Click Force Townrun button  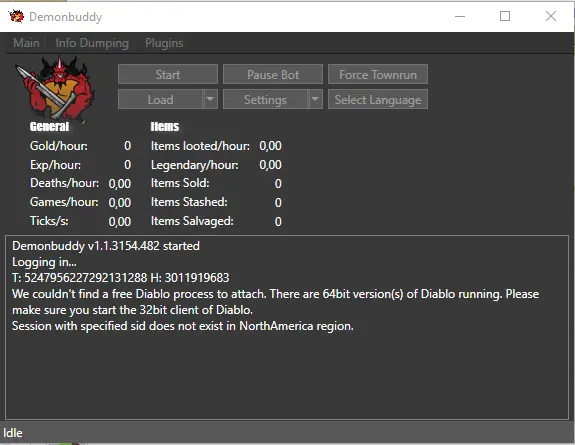[378, 74]
